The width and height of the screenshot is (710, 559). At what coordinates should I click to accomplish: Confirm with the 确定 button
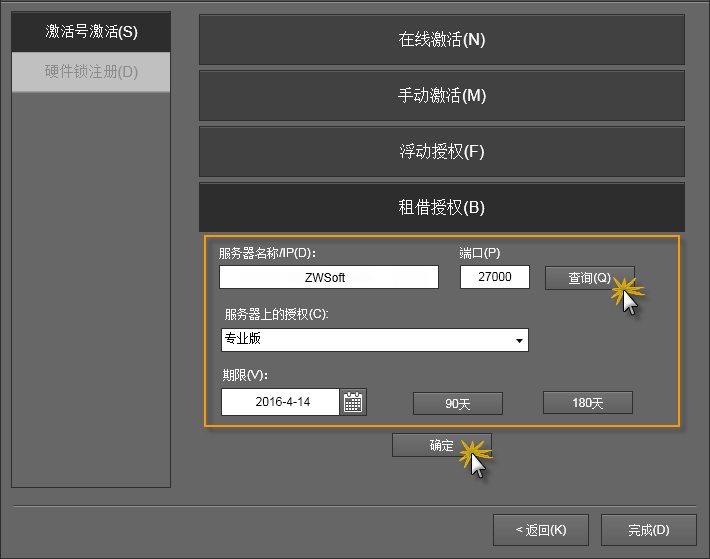coord(441,446)
